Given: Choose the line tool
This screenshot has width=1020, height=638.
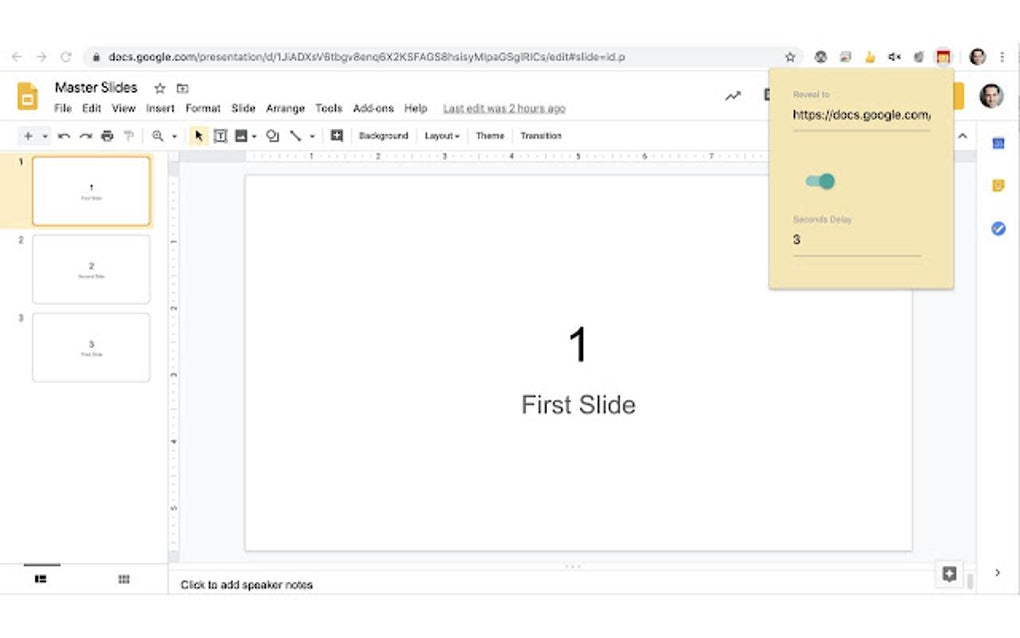Looking at the screenshot, I should click(x=296, y=135).
